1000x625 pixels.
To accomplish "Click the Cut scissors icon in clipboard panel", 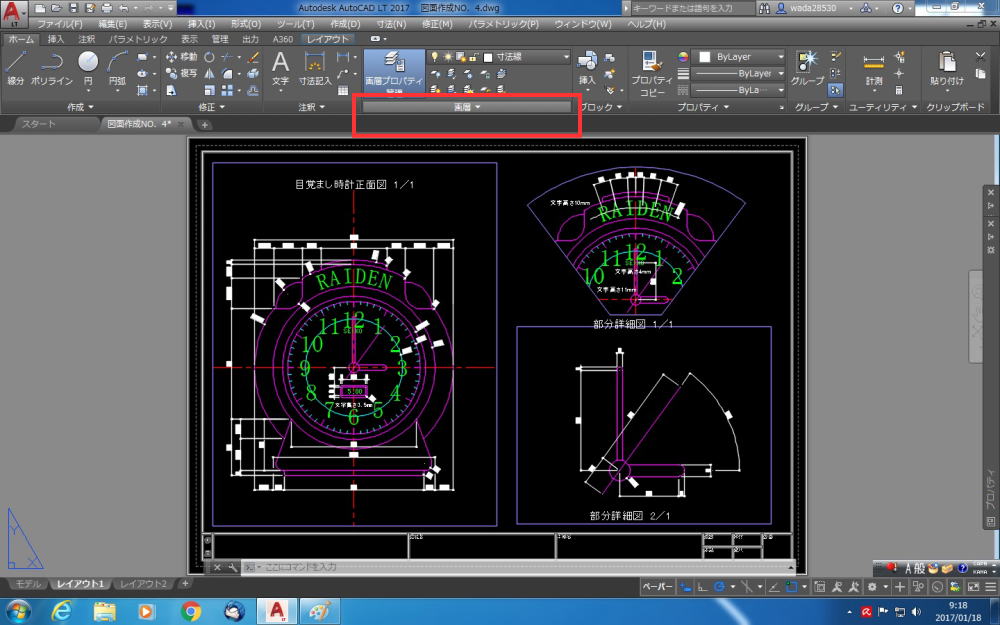I will coord(981,57).
